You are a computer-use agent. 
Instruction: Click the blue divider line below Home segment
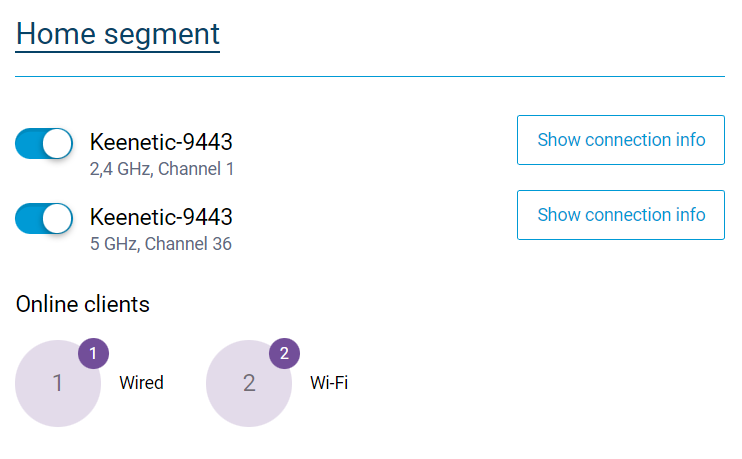coord(370,76)
